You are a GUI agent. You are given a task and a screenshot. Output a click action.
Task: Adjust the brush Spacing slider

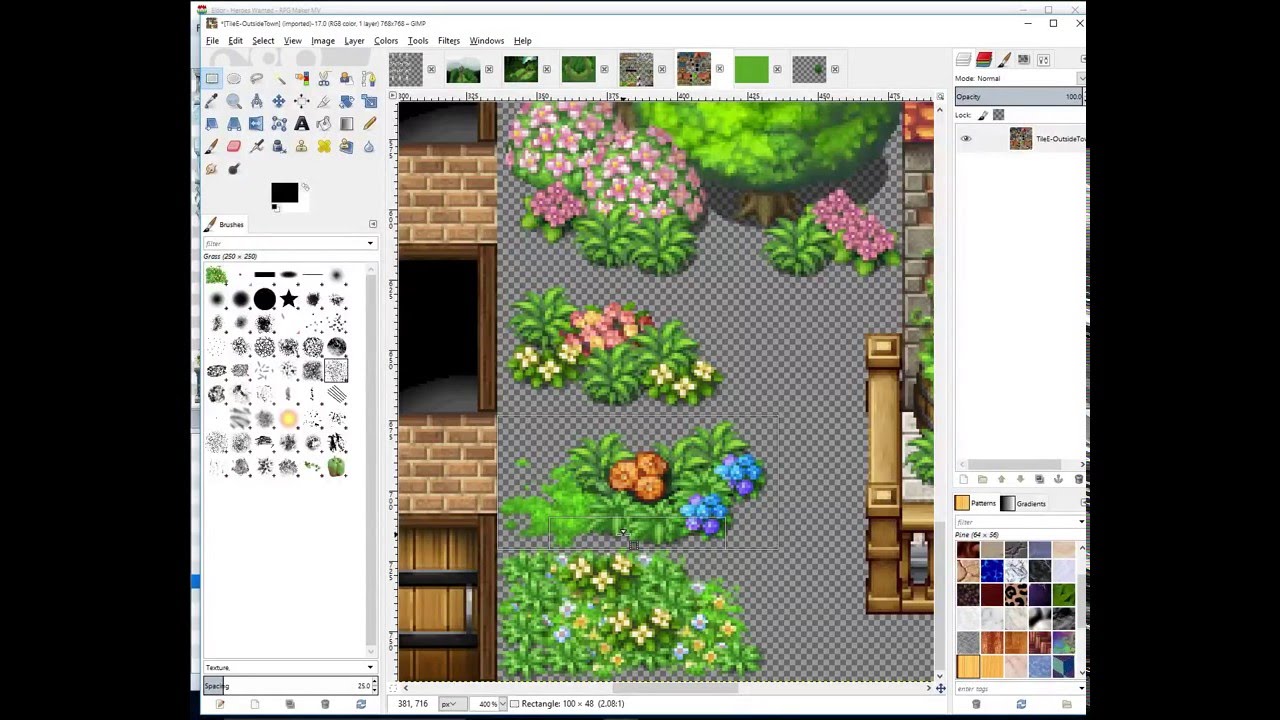coord(288,686)
